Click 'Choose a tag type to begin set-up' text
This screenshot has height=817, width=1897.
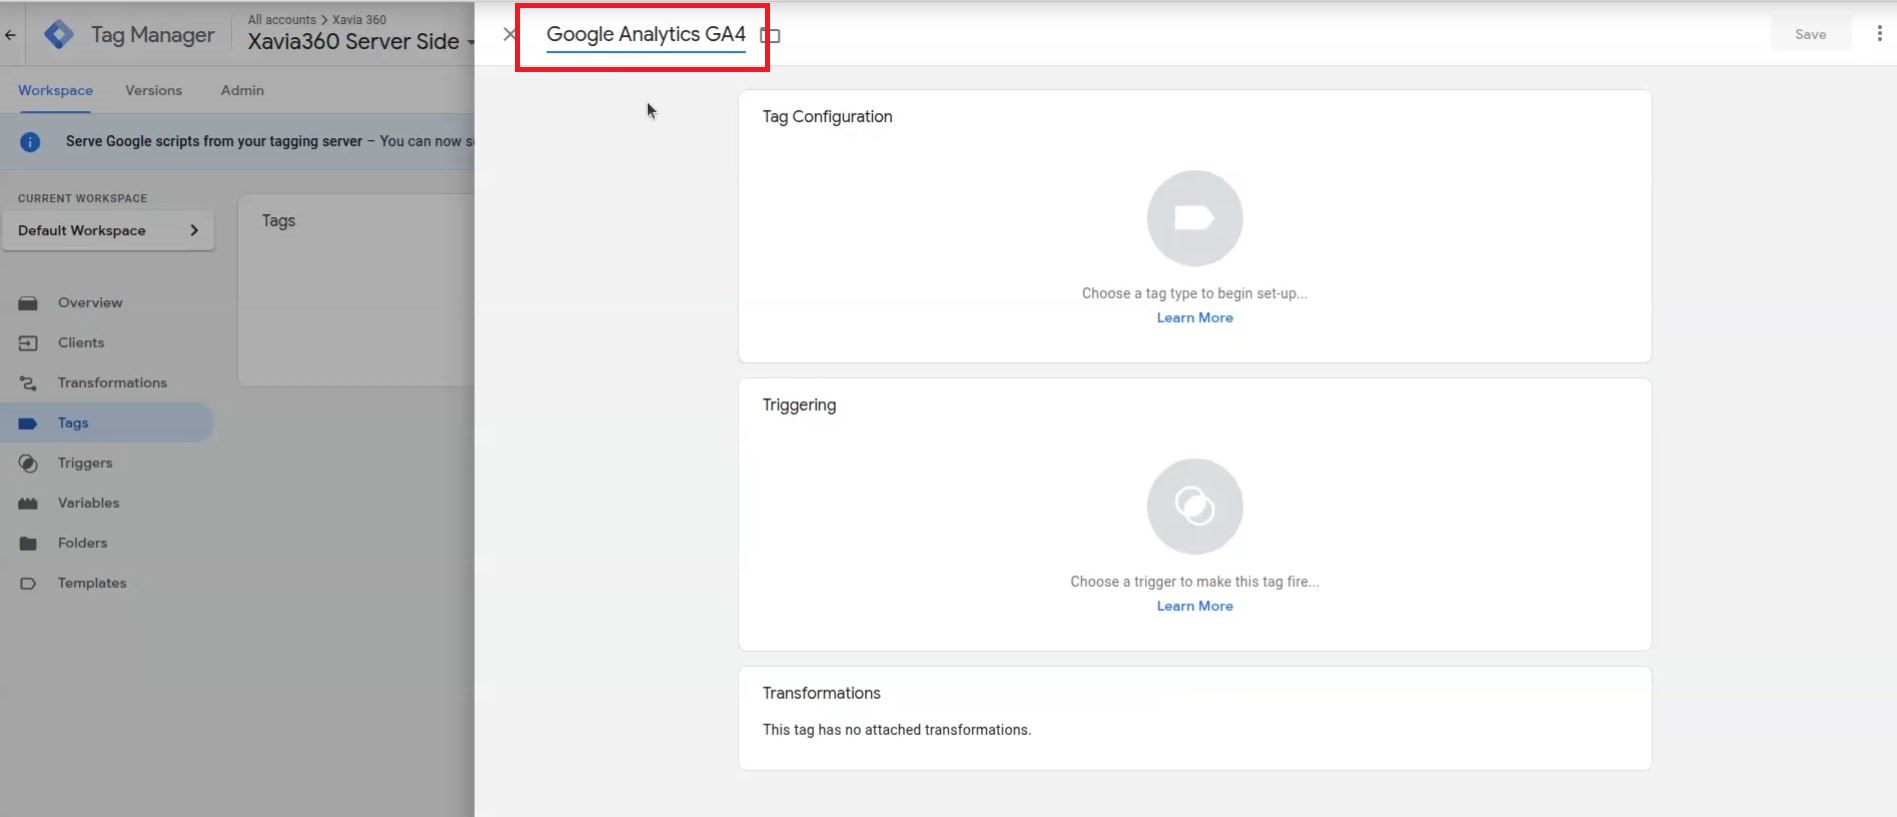(x=1195, y=293)
